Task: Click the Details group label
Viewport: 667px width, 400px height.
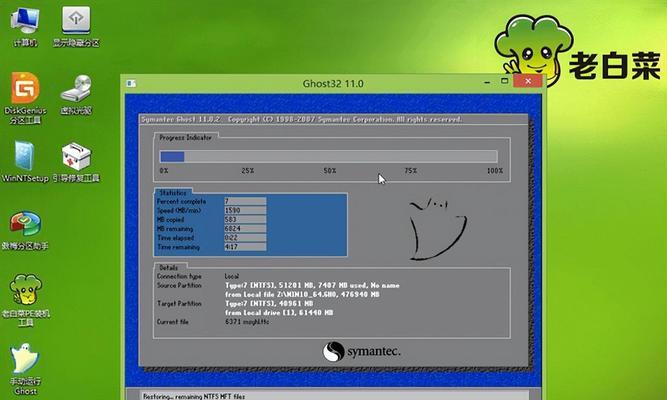Action: pos(168,268)
